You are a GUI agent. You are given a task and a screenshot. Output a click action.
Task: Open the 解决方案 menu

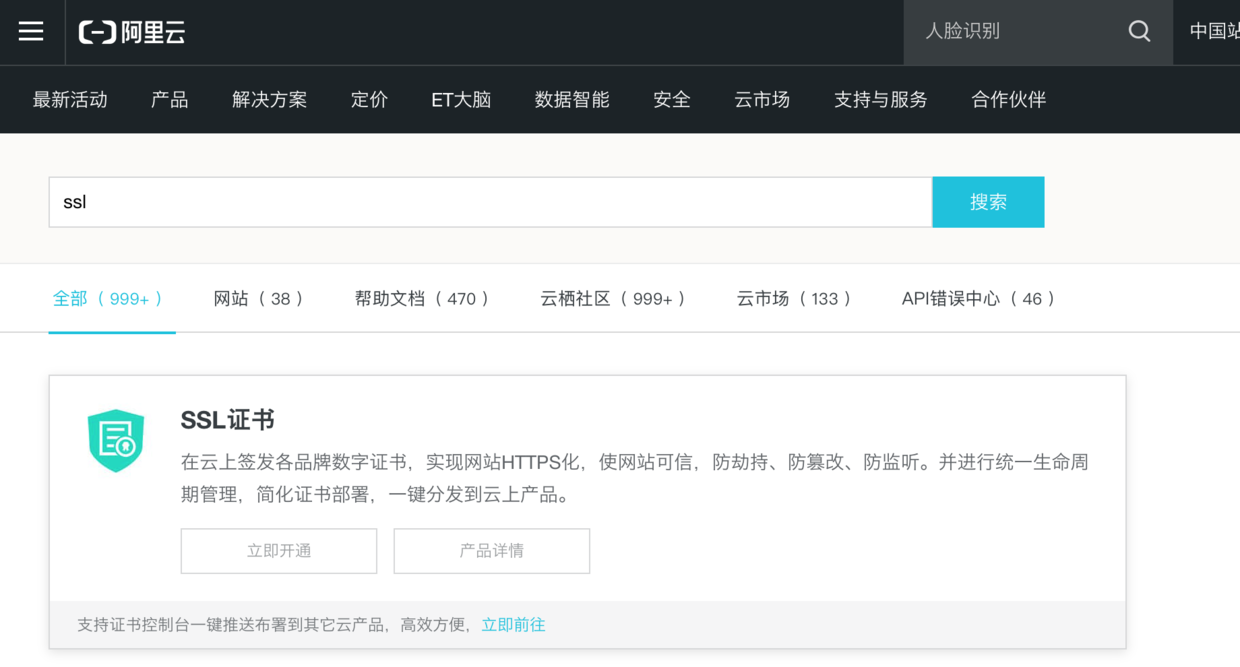(x=270, y=100)
